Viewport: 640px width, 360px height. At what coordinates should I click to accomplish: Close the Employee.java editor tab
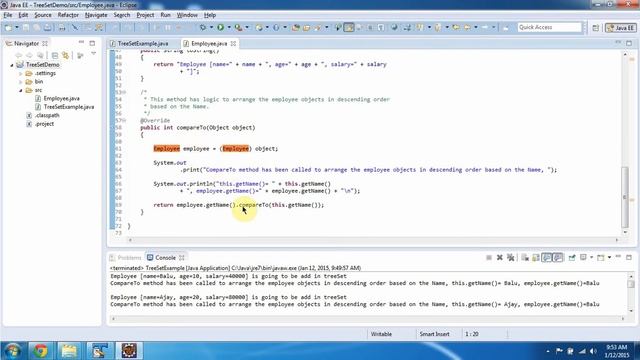coord(233,43)
